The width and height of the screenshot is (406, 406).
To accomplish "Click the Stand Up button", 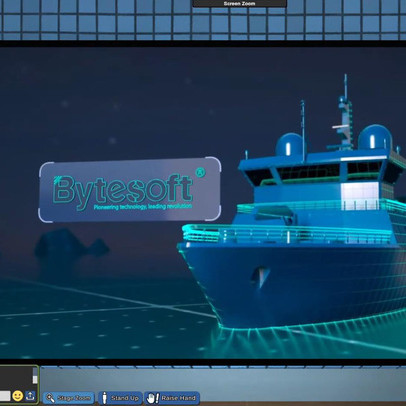I will click(x=120, y=398).
